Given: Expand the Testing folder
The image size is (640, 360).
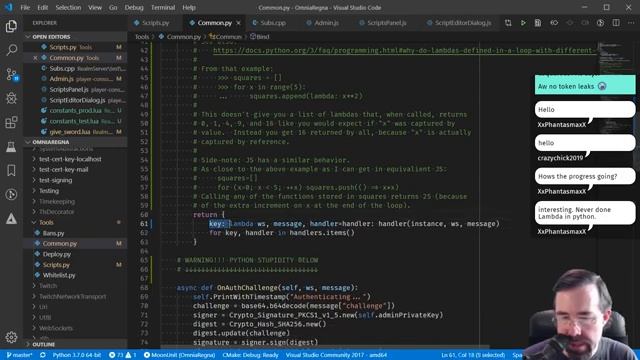Looking at the screenshot, I should 76,191.
